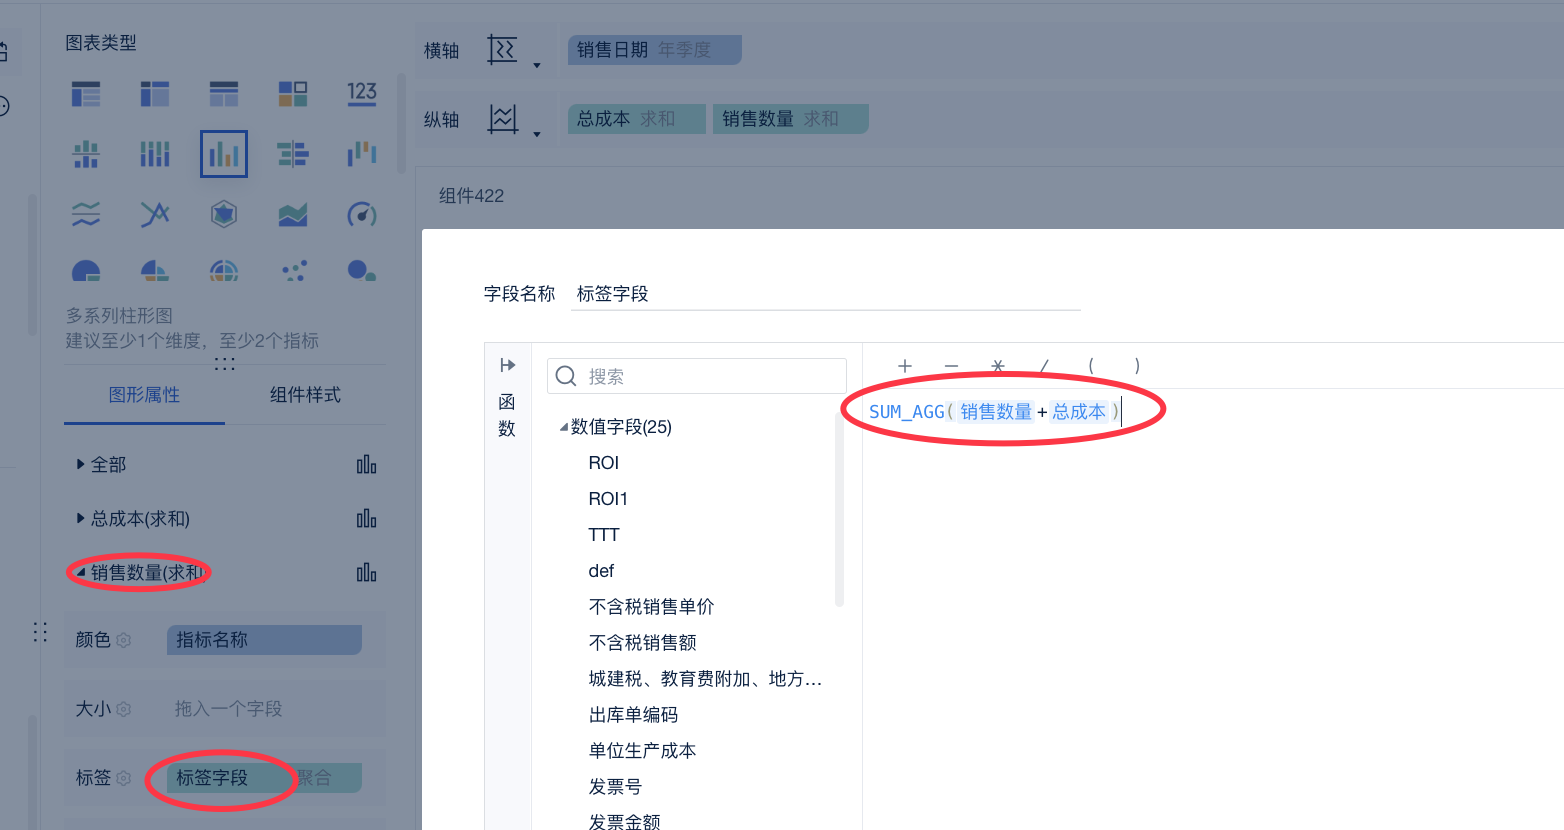
Task: Insert the multiply operator
Action: coord(997,366)
